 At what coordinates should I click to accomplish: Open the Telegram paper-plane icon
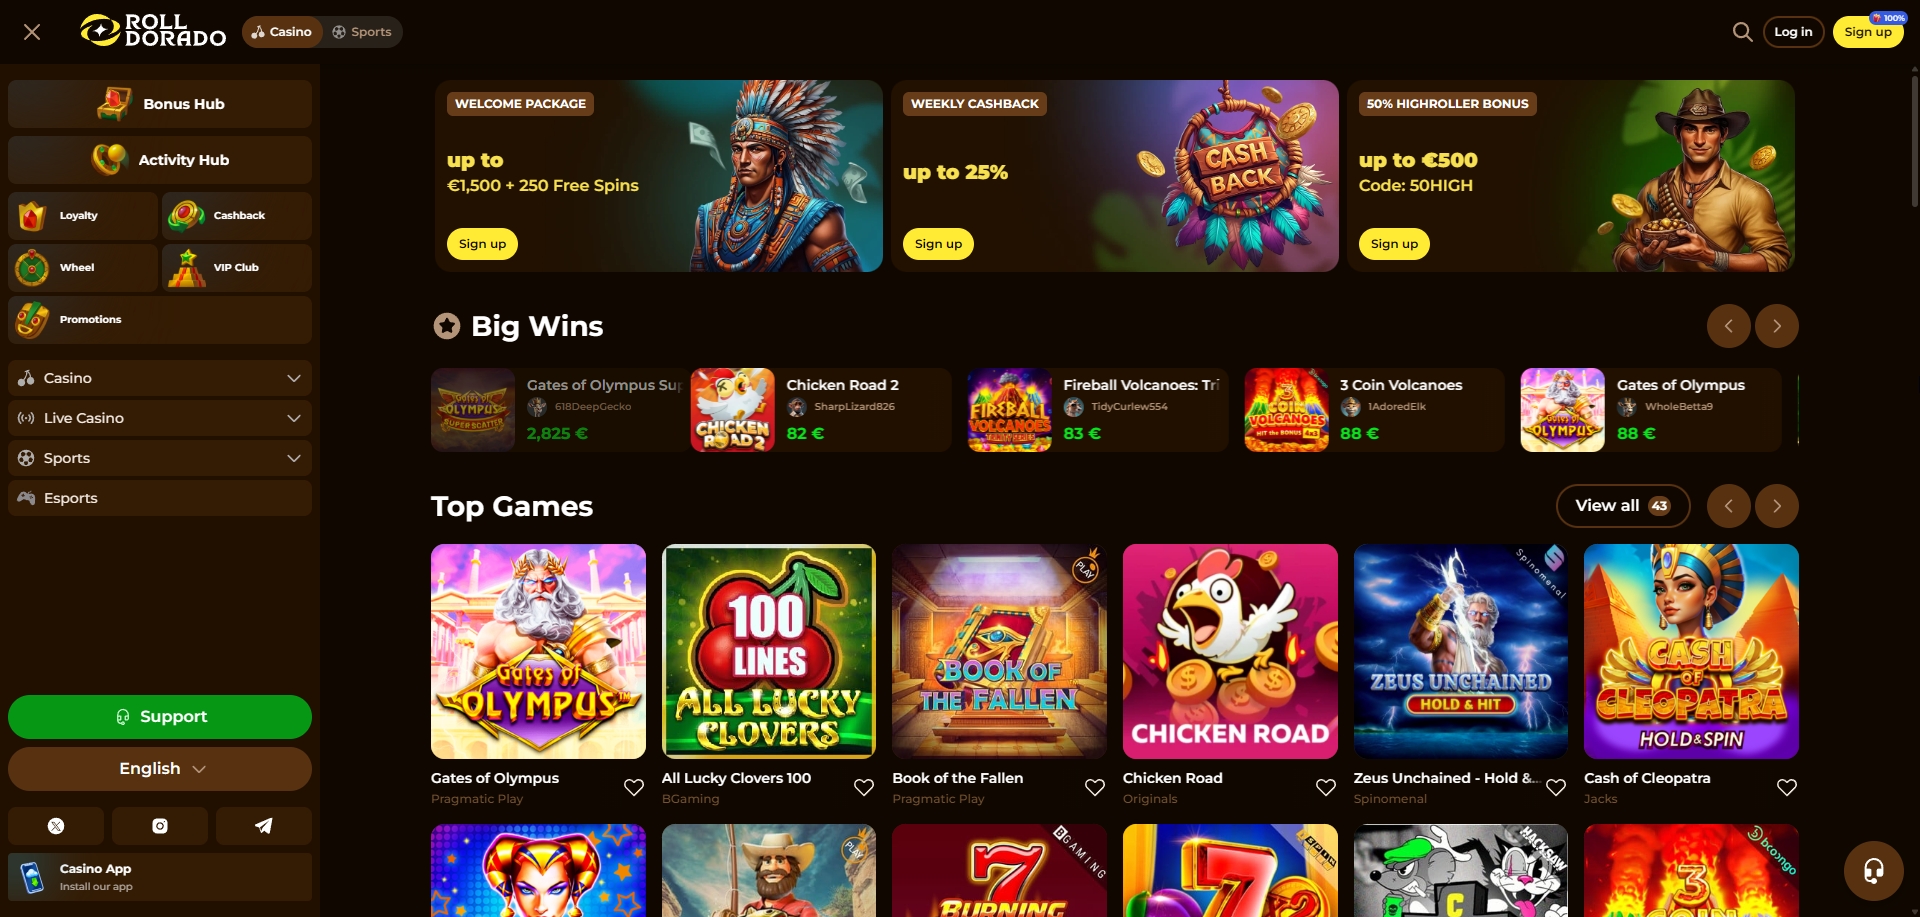(x=264, y=826)
